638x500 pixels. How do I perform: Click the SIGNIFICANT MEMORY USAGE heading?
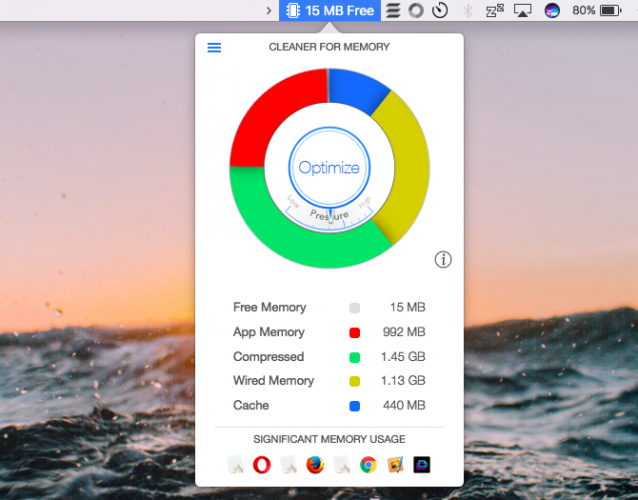click(329, 439)
